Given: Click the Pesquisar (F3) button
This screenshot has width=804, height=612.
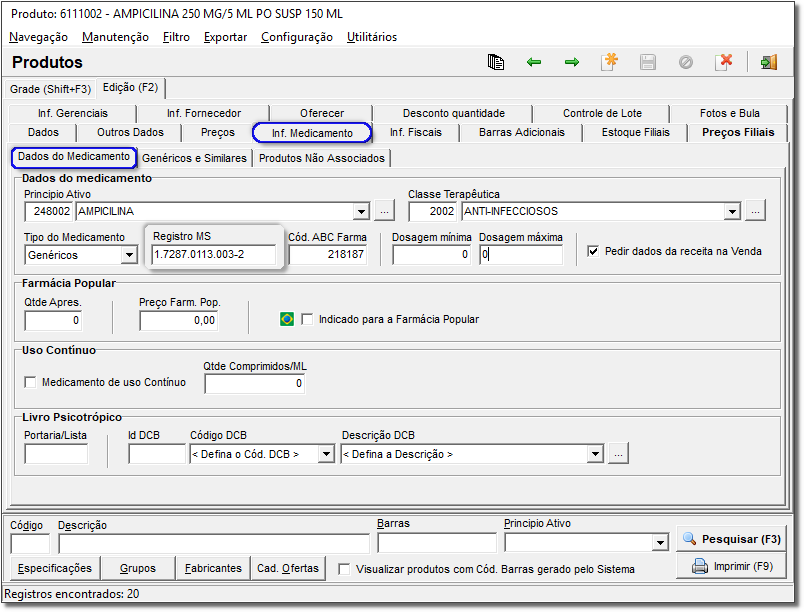Looking at the screenshot, I should point(731,539).
